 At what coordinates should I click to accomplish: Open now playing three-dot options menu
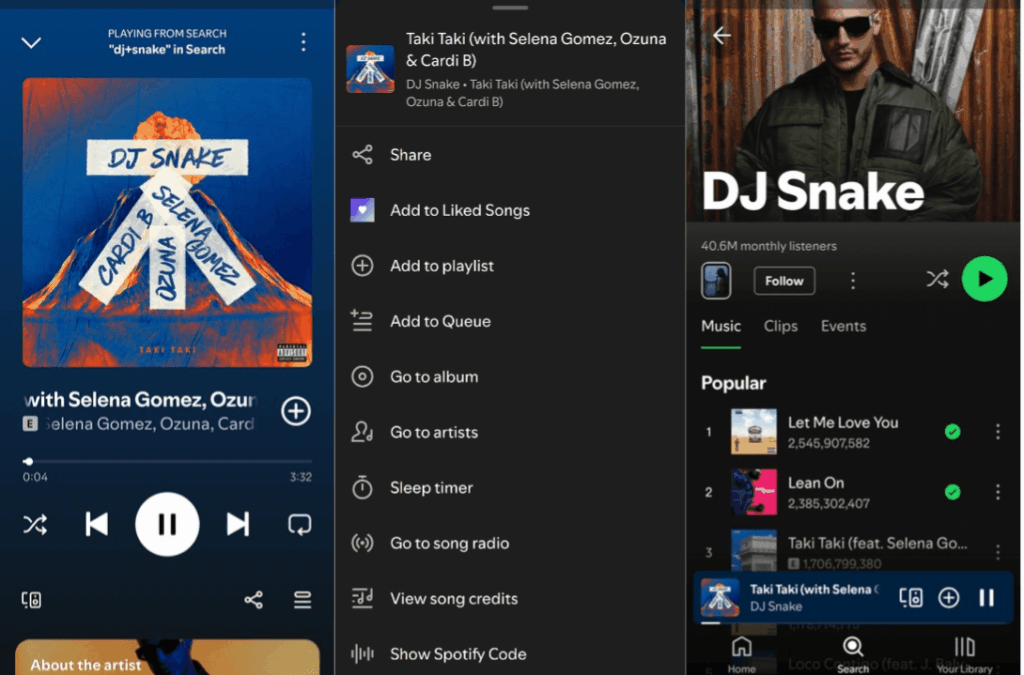(303, 42)
